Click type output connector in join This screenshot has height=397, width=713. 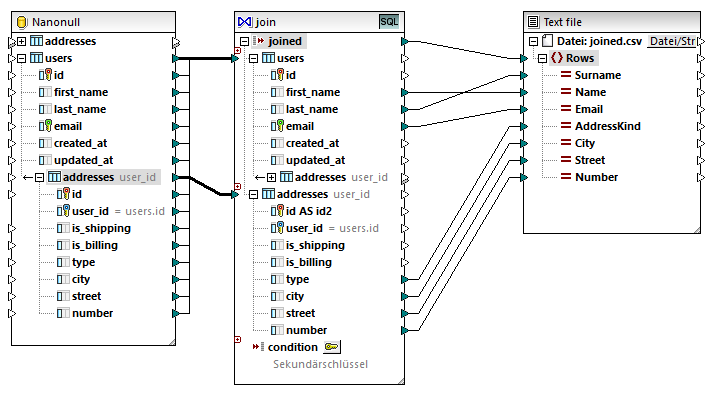[405, 279]
